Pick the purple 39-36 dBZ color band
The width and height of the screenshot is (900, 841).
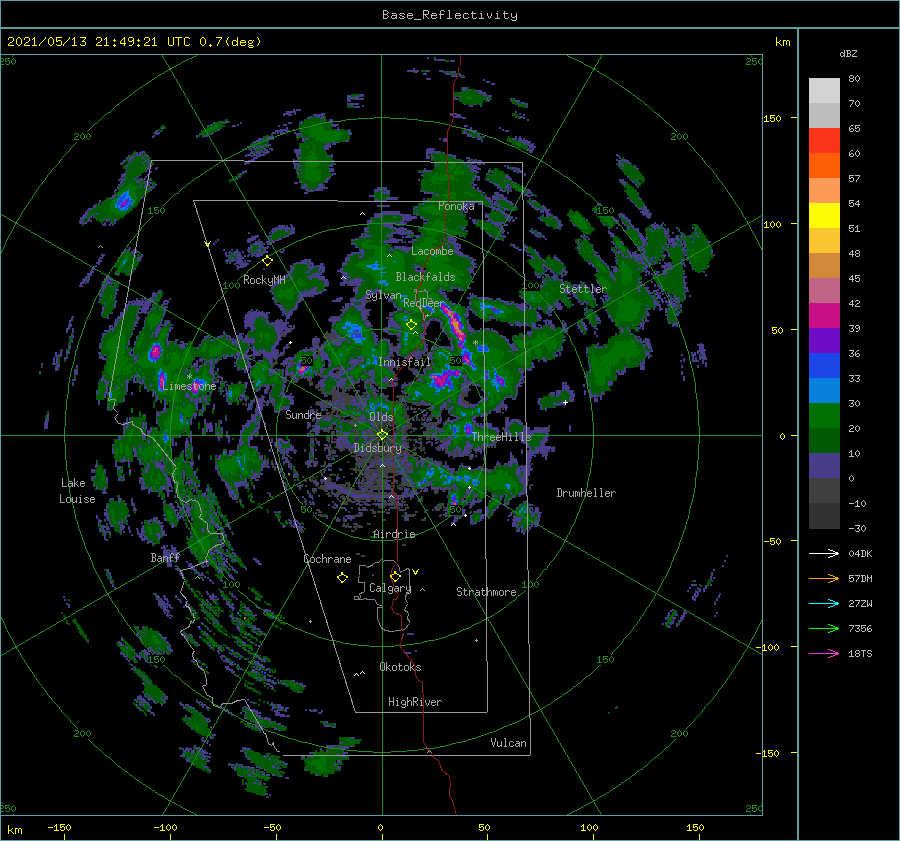[x=824, y=341]
